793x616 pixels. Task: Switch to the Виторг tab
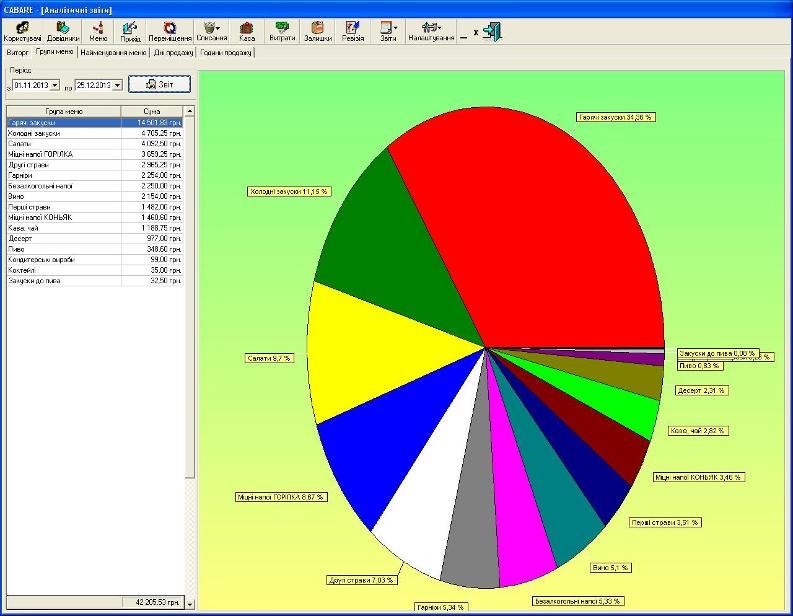[x=18, y=53]
